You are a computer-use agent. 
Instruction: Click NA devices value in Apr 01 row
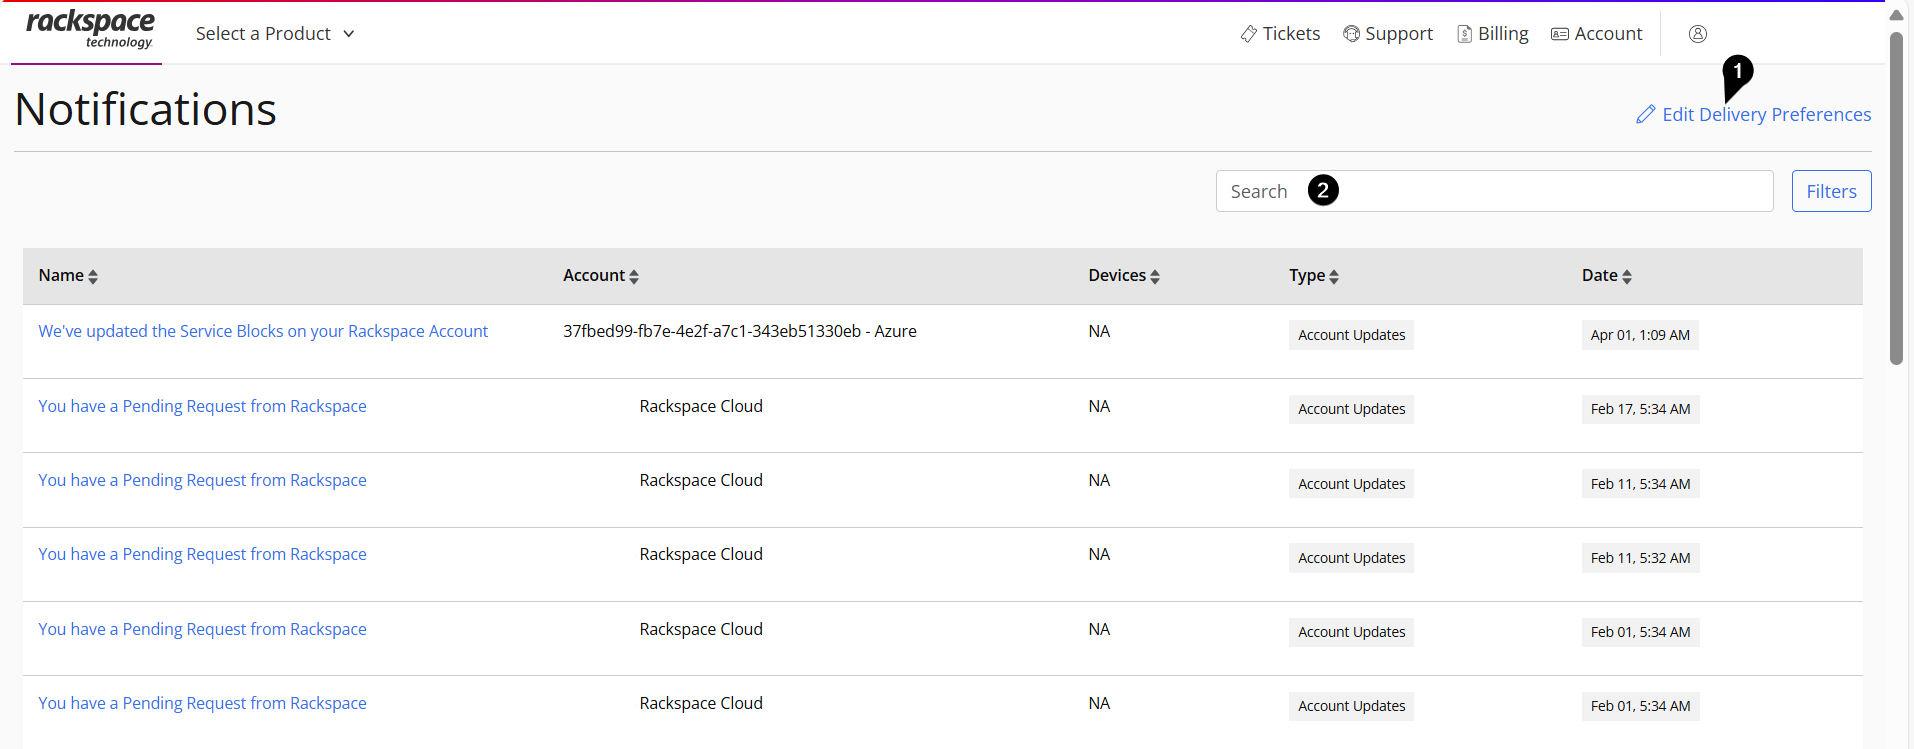click(x=1099, y=331)
